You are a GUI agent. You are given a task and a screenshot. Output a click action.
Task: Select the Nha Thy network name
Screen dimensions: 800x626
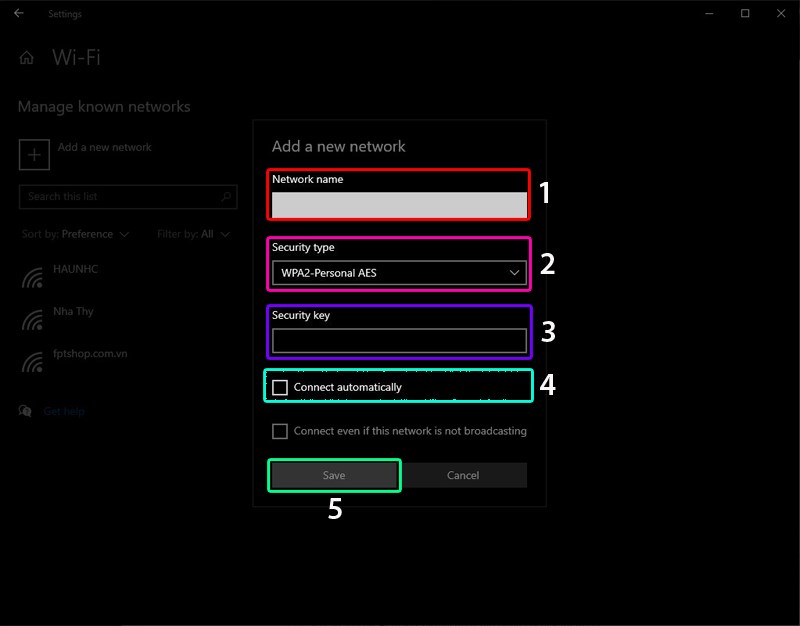(x=73, y=311)
